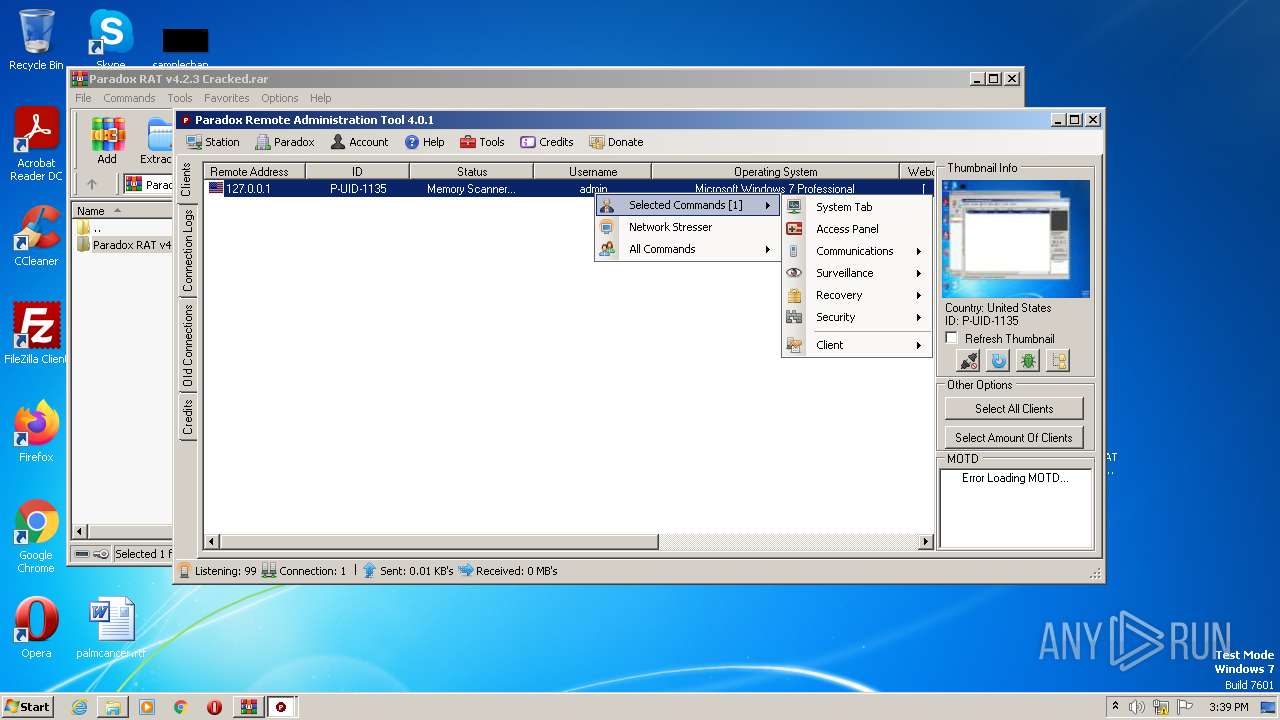Choose Network Stresser in the context menu
1280x720 pixels.
pos(687,227)
